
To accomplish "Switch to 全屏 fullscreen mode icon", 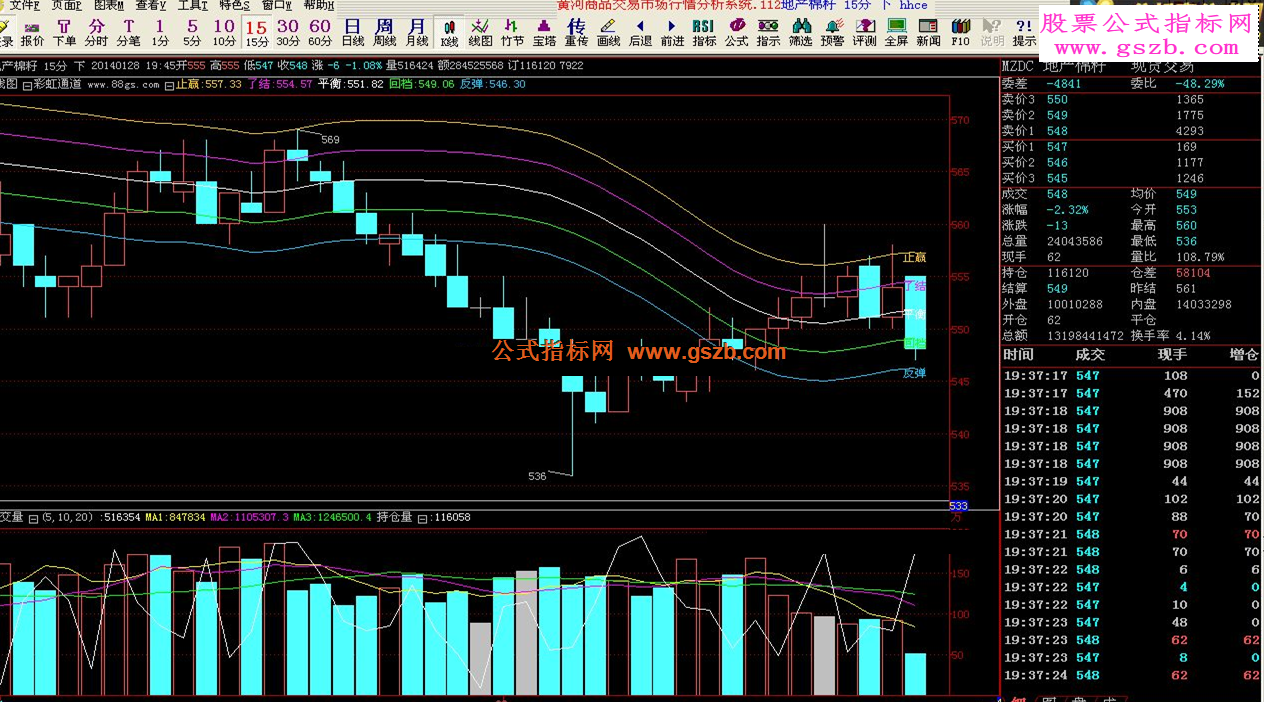I will (896, 31).
